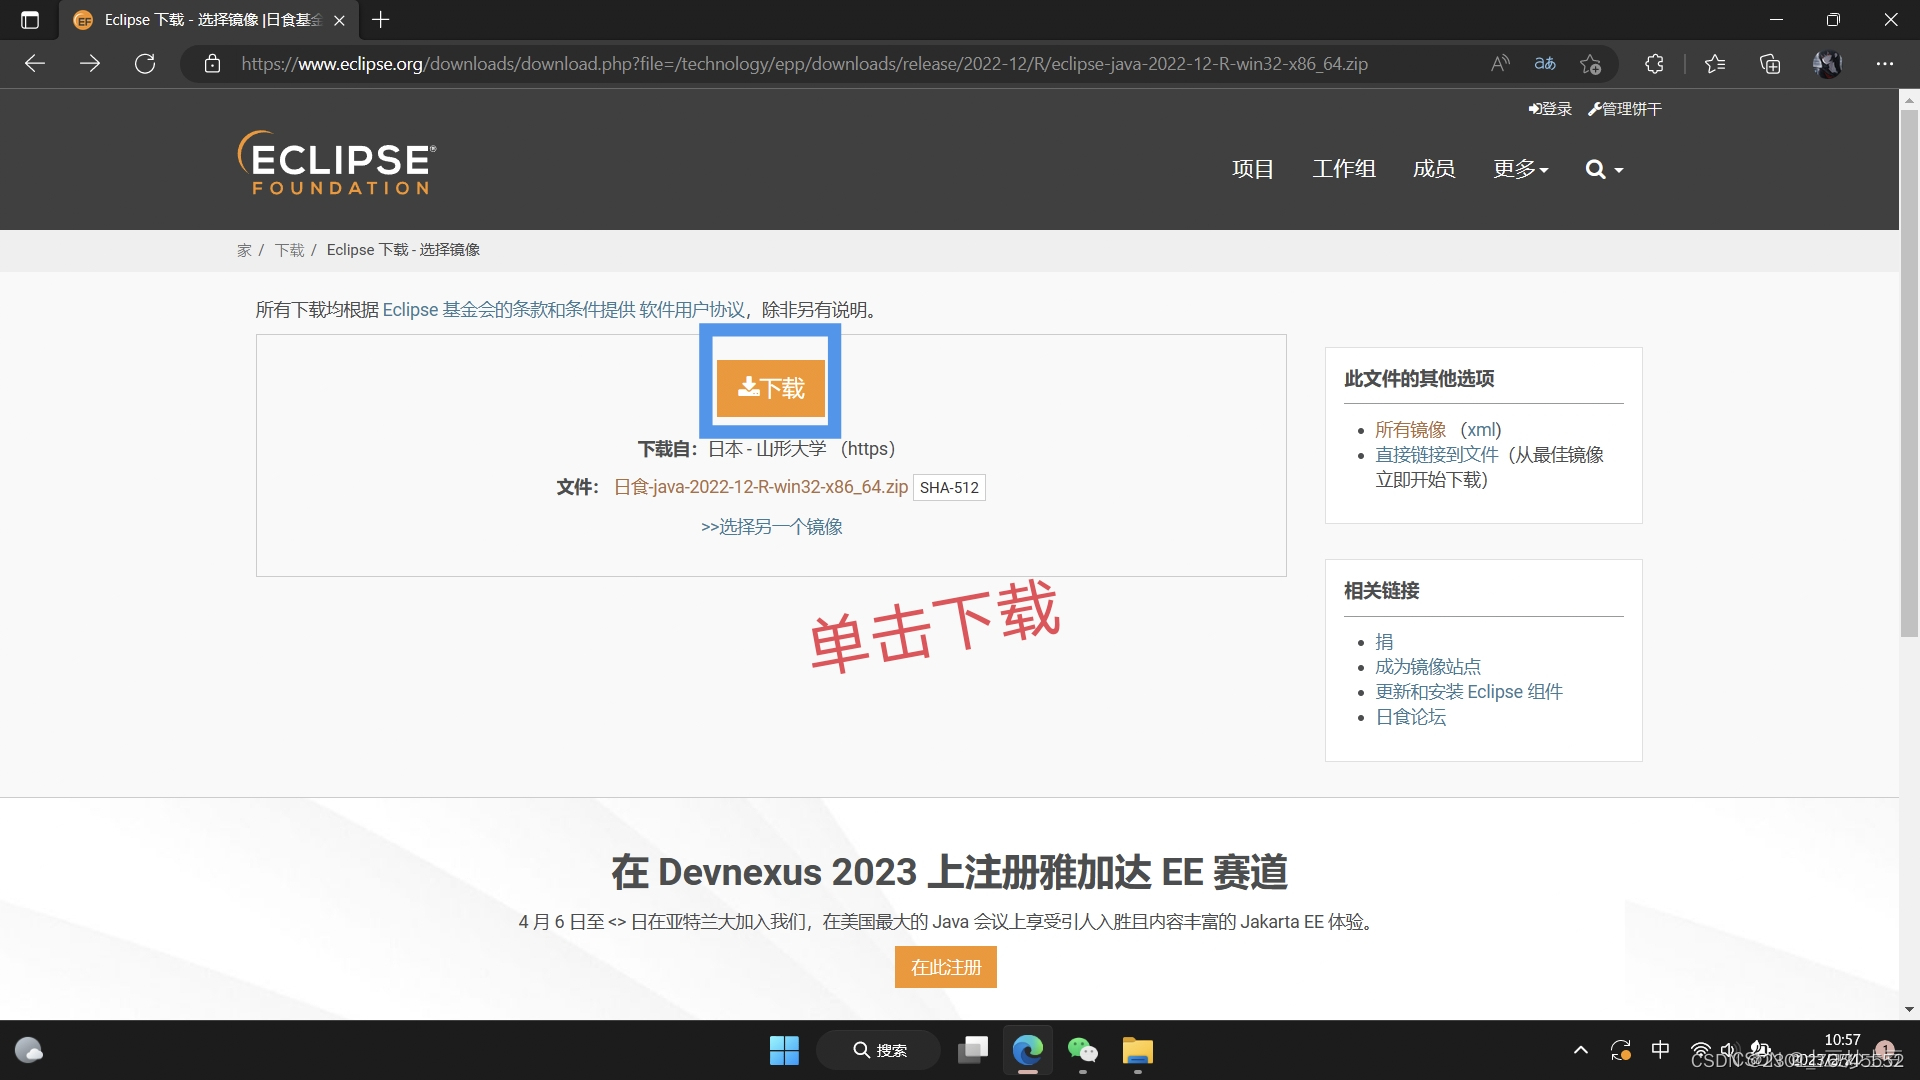Image resolution: width=1920 pixels, height=1080 pixels.
Task: Expand the 更多 dropdown menu
Action: pyautogui.click(x=1520, y=169)
